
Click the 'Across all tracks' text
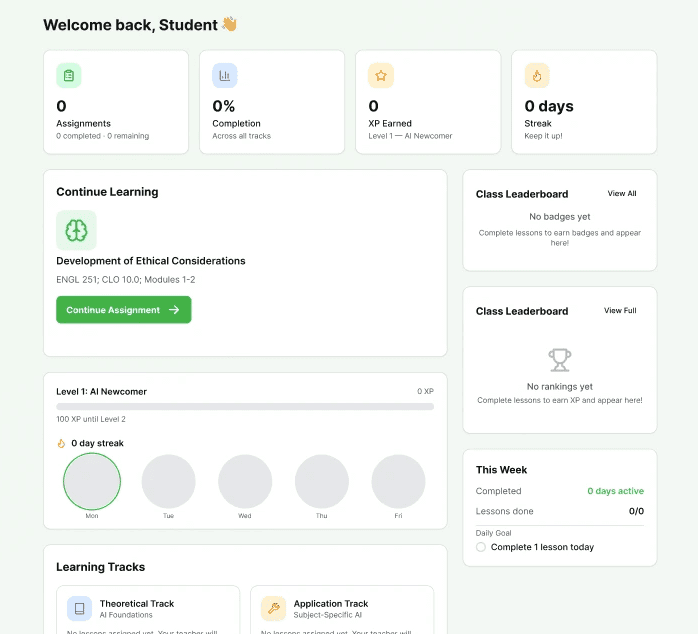(241, 136)
